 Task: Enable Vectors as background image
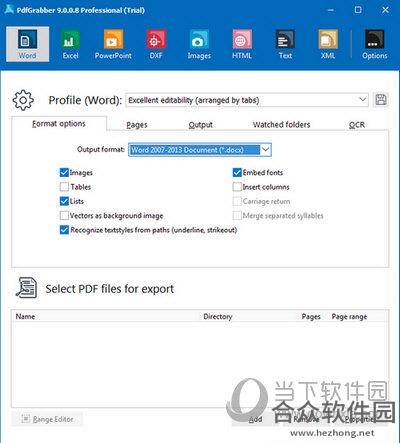(x=64, y=215)
